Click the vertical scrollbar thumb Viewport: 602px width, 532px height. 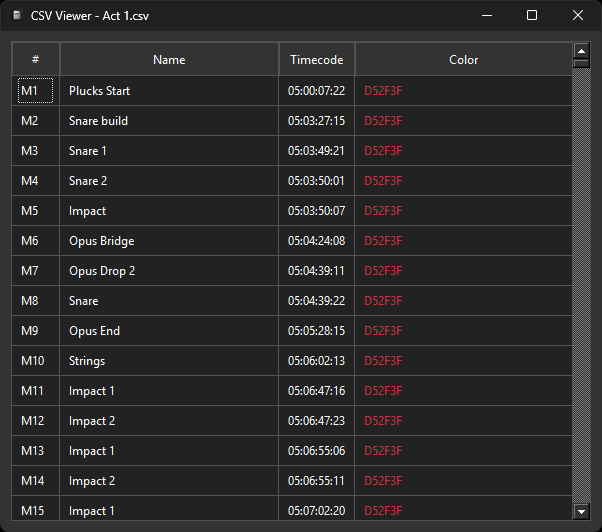click(x=581, y=63)
